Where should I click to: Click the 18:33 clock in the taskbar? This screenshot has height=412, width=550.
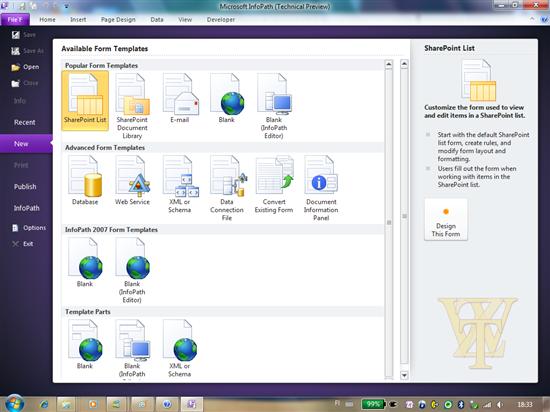(525, 405)
